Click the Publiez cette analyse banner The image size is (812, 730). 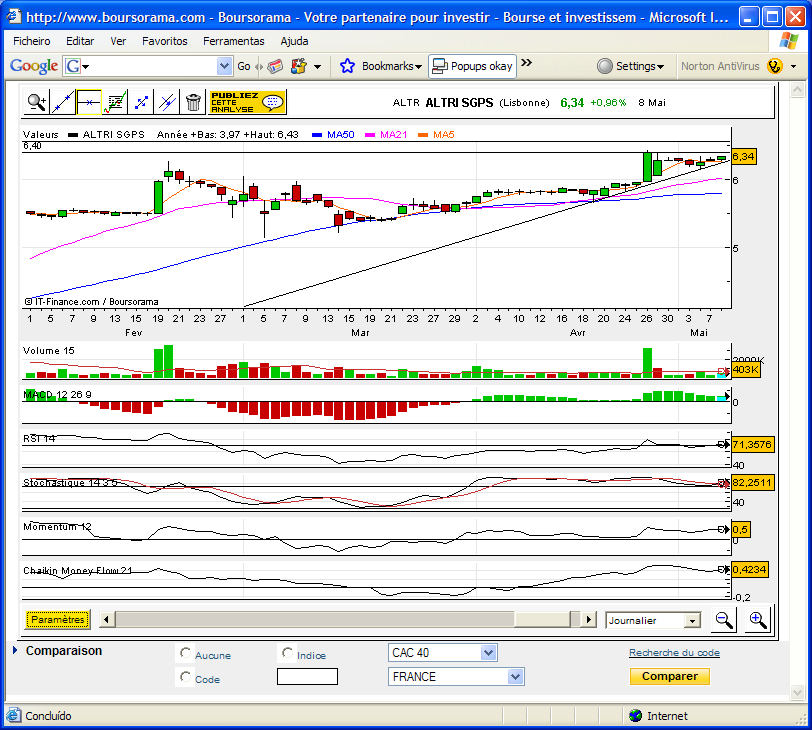click(248, 102)
